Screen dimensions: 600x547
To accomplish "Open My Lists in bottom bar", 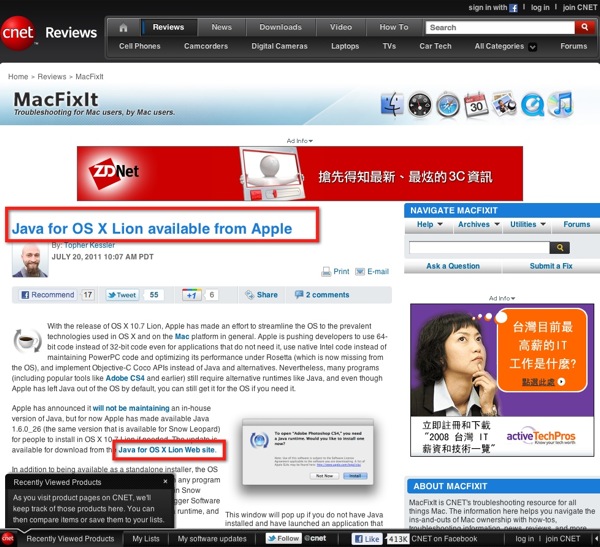I will 146,539.
